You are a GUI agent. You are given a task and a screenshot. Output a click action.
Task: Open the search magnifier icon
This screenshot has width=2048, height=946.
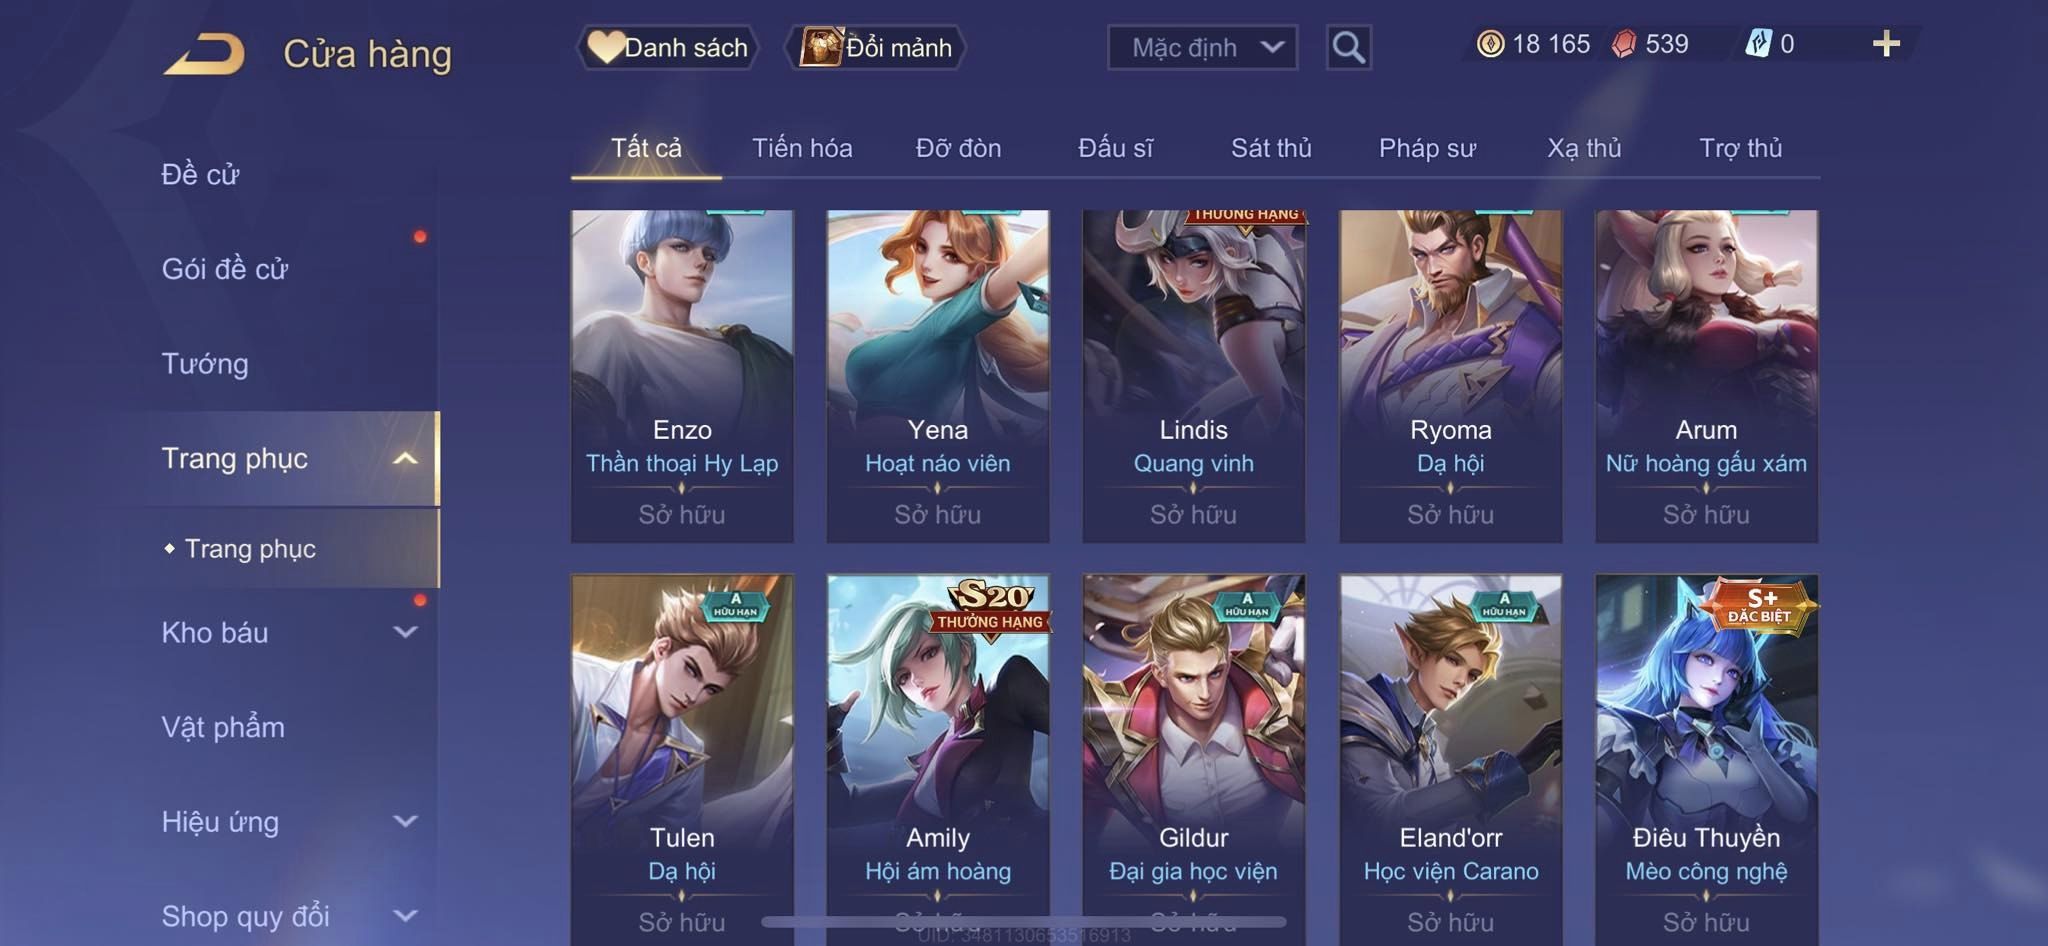1348,47
